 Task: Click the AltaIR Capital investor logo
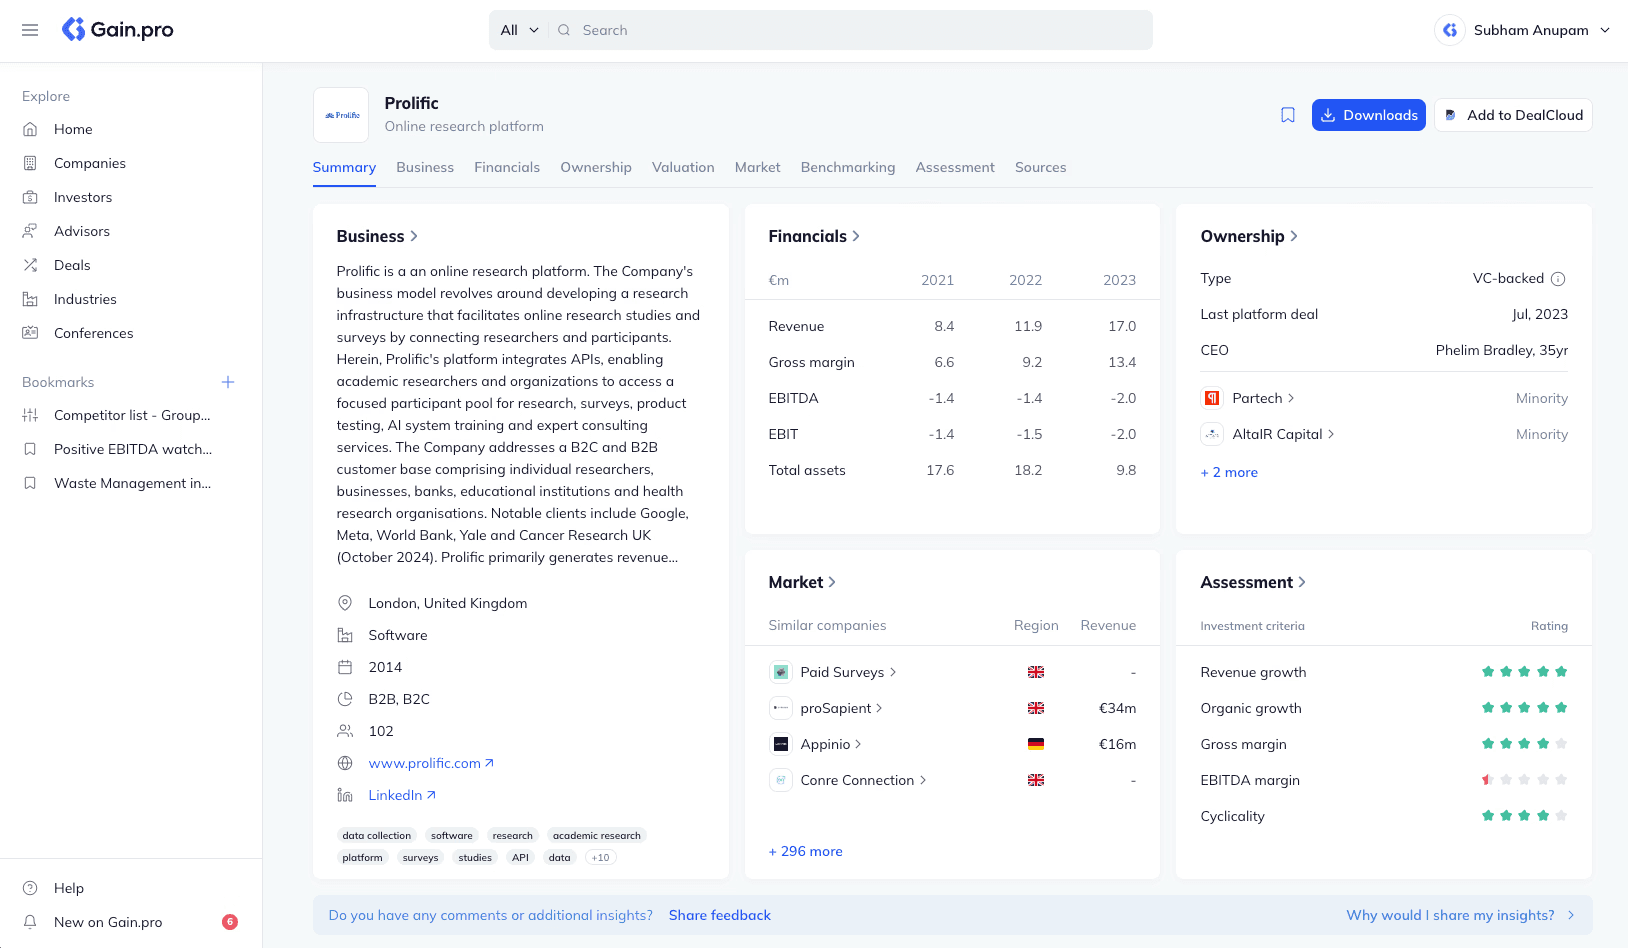click(1212, 434)
